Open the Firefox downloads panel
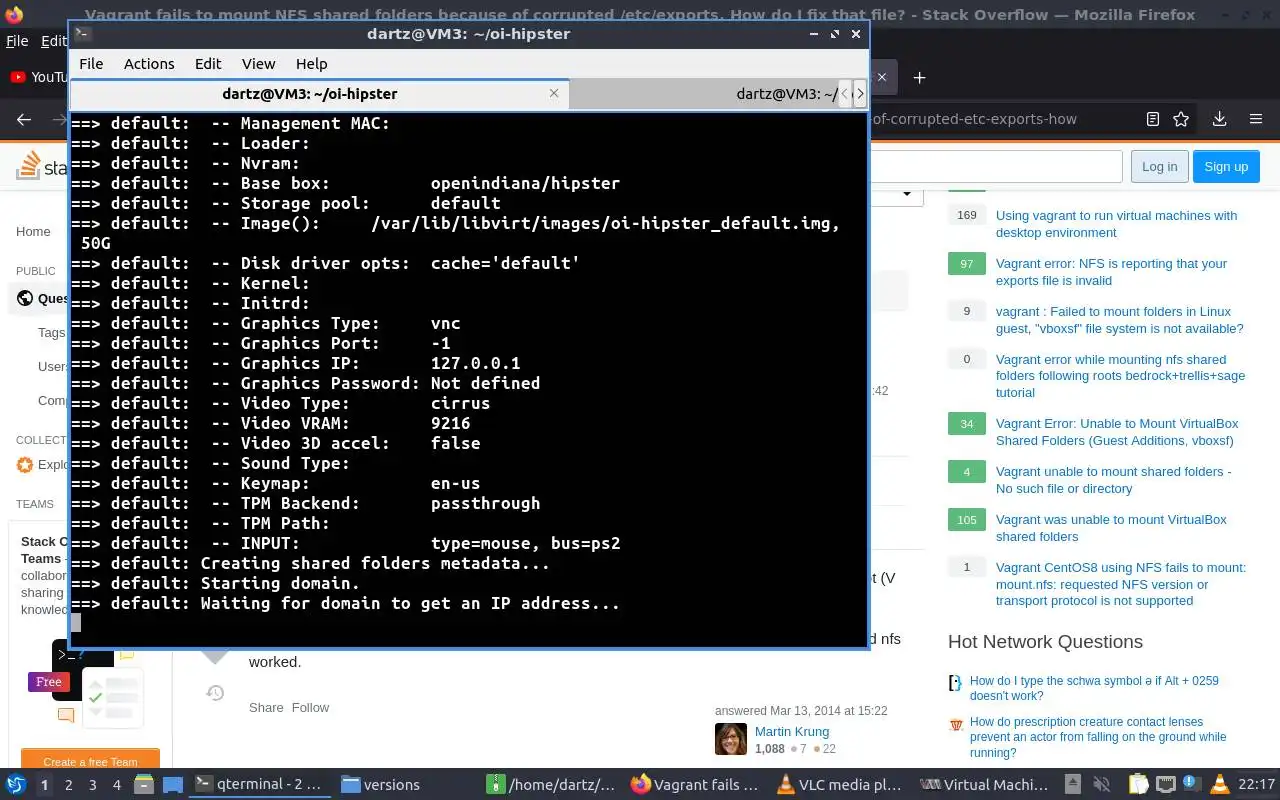 (1219, 119)
